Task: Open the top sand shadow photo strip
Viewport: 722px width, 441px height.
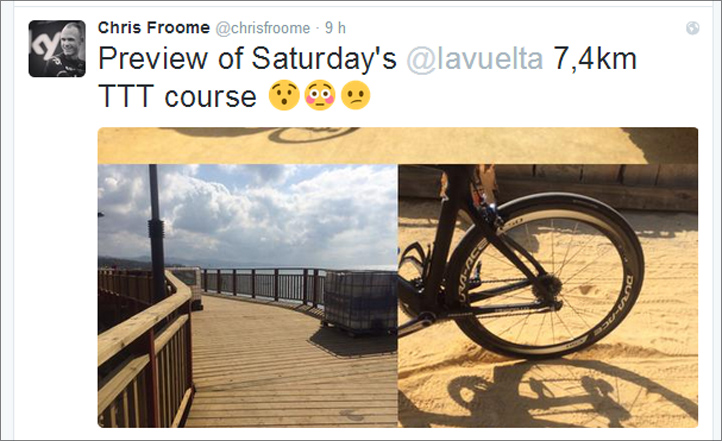Action: (x=398, y=145)
